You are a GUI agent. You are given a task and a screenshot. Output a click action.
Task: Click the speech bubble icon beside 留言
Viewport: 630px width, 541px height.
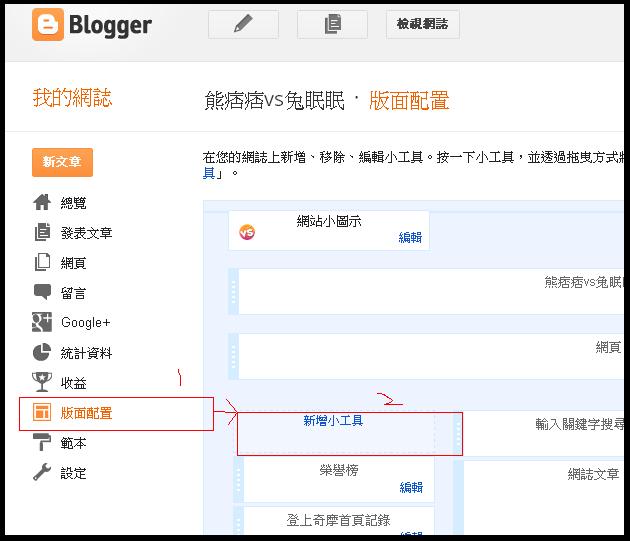click(x=42, y=292)
